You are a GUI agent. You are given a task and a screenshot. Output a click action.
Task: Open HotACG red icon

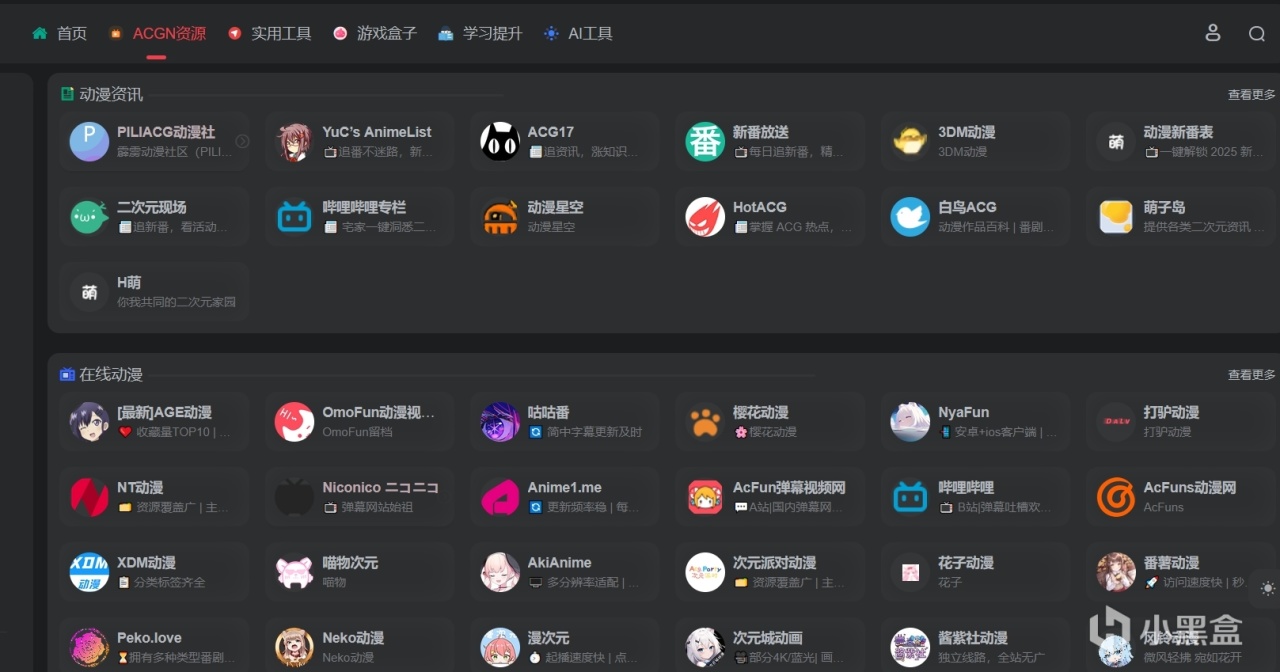pos(705,217)
